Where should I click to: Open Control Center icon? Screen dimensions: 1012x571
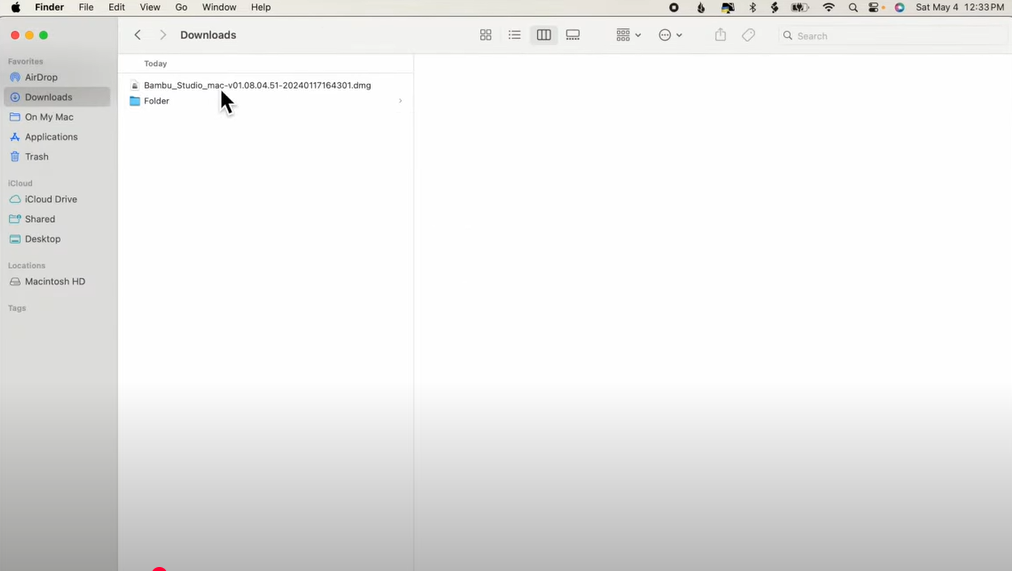pos(874,7)
